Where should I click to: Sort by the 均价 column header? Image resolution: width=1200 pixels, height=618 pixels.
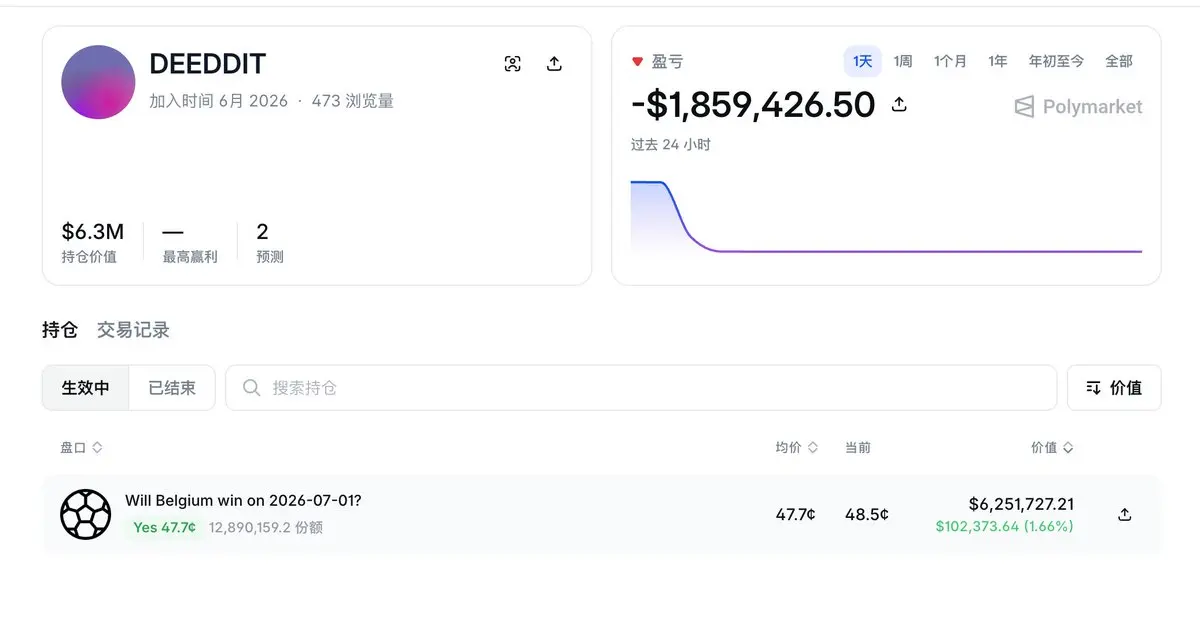tap(797, 447)
